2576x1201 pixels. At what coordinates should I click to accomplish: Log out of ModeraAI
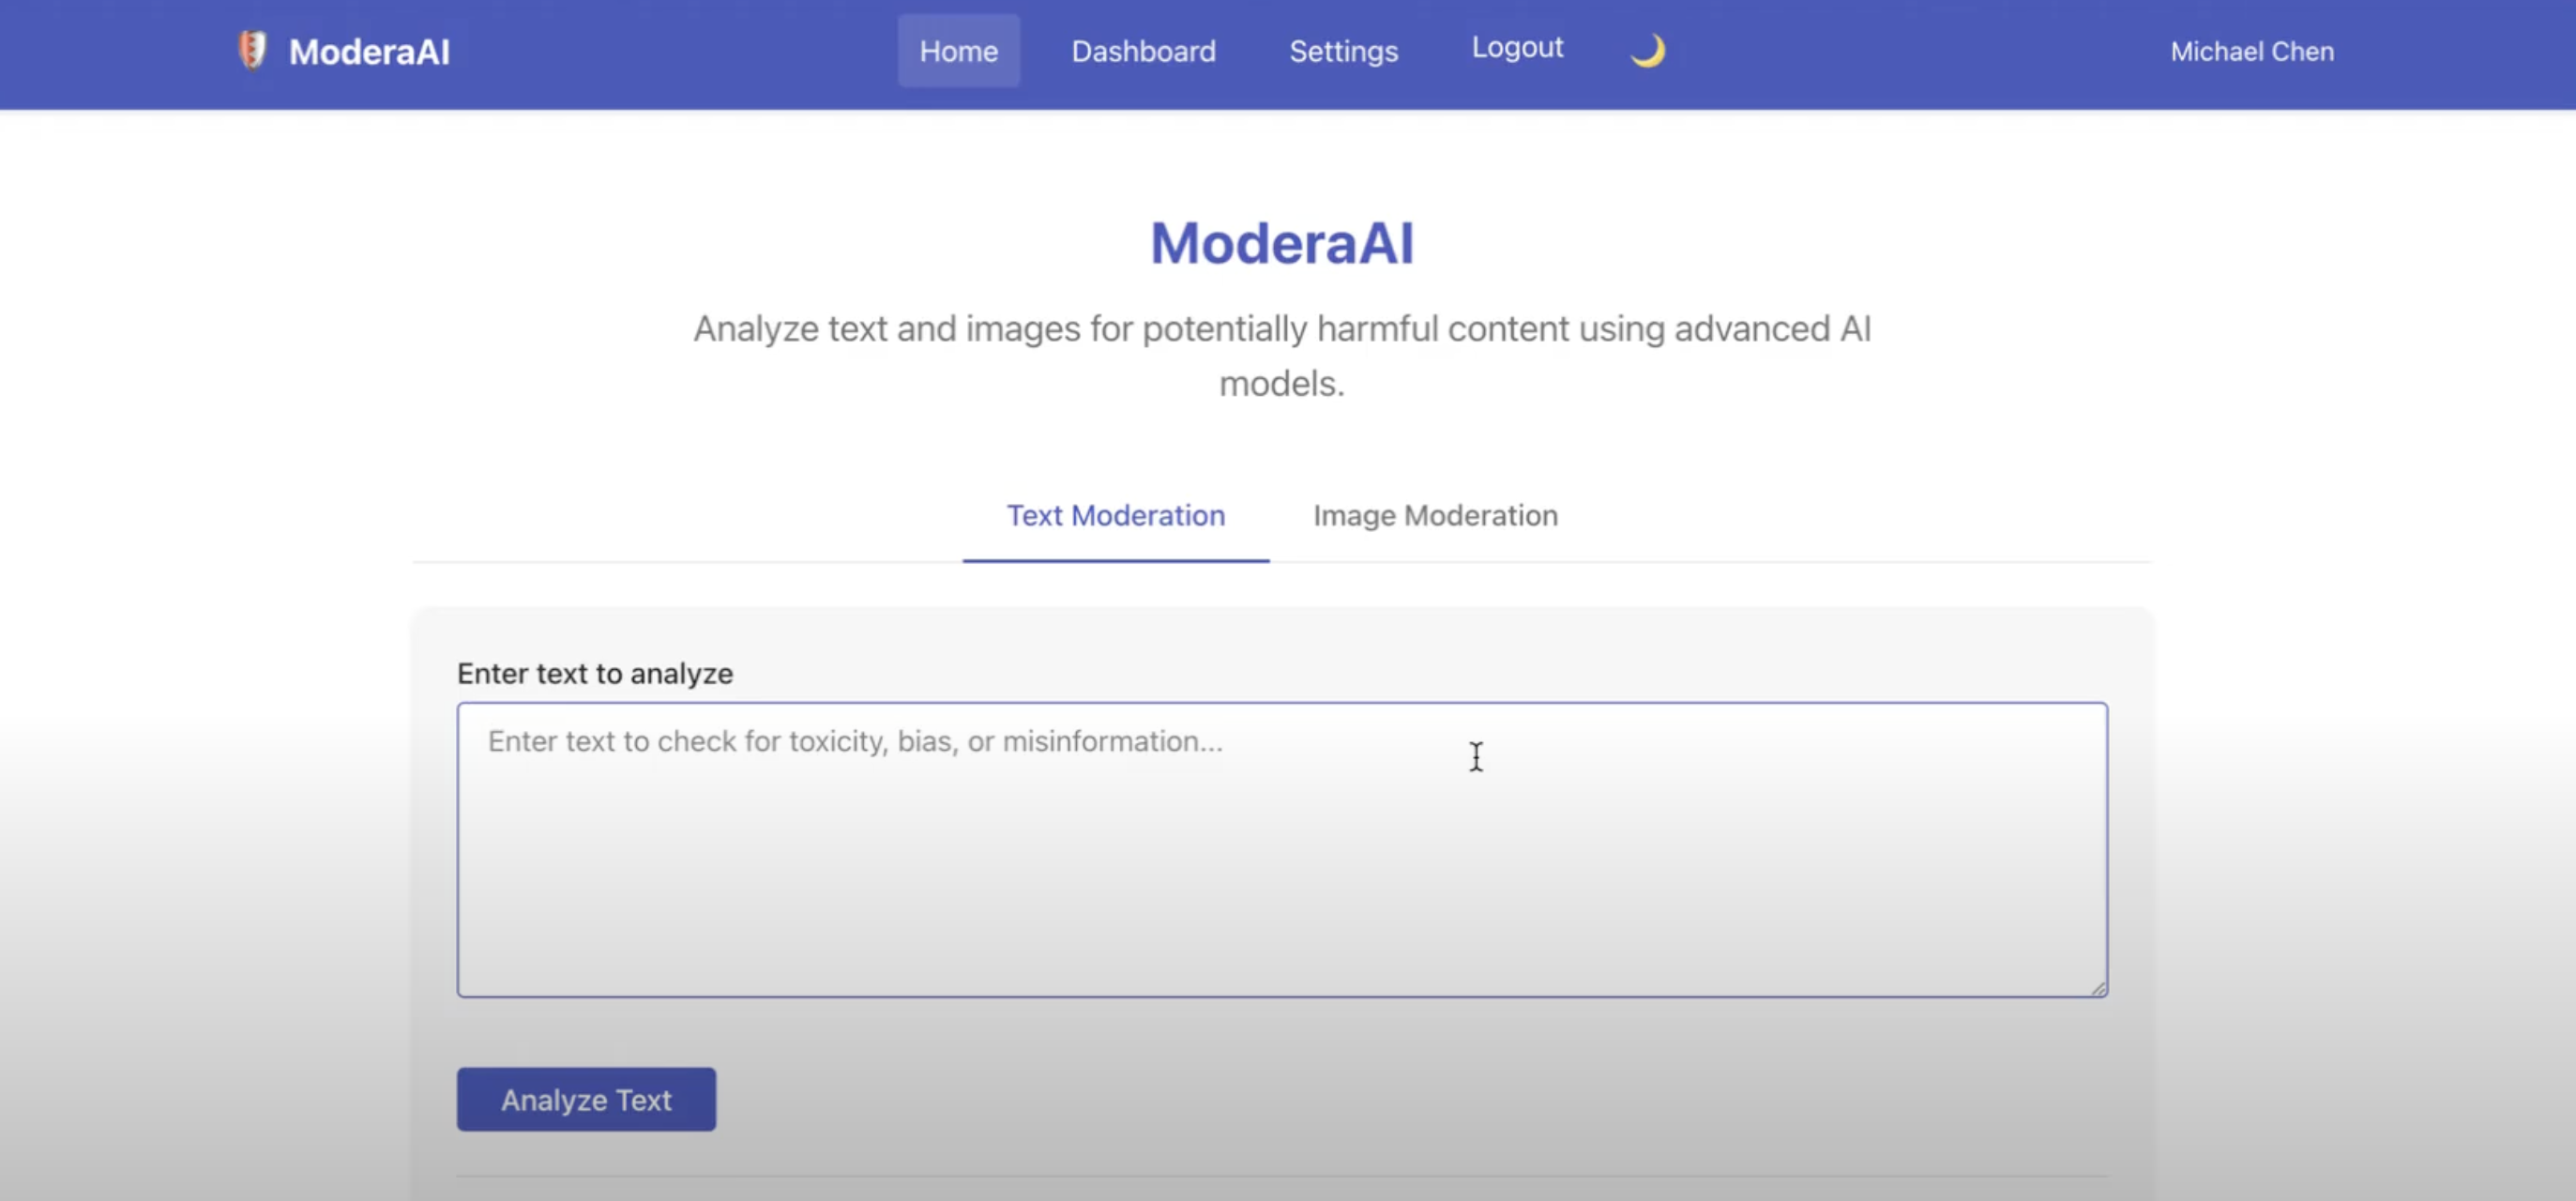(1517, 47)
